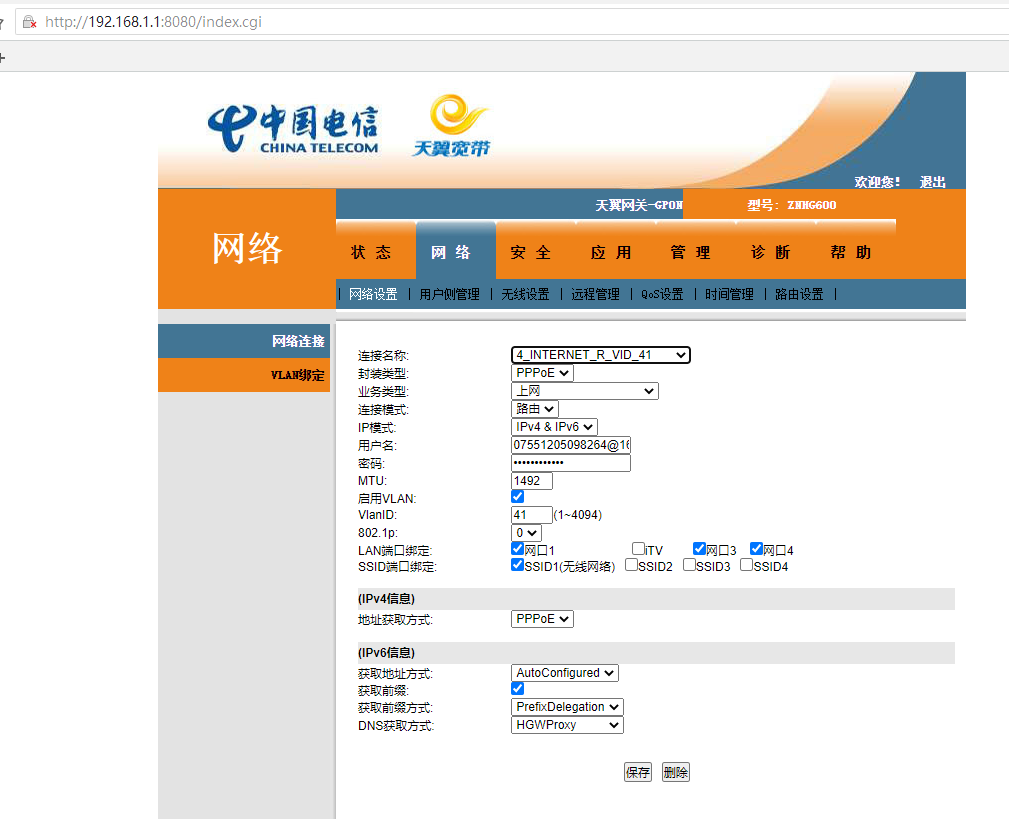The width and height of the screenshot is (1009, 819).
Task: Toggle the 获取前缀 checkbox
Action: (x=518, y=689)
